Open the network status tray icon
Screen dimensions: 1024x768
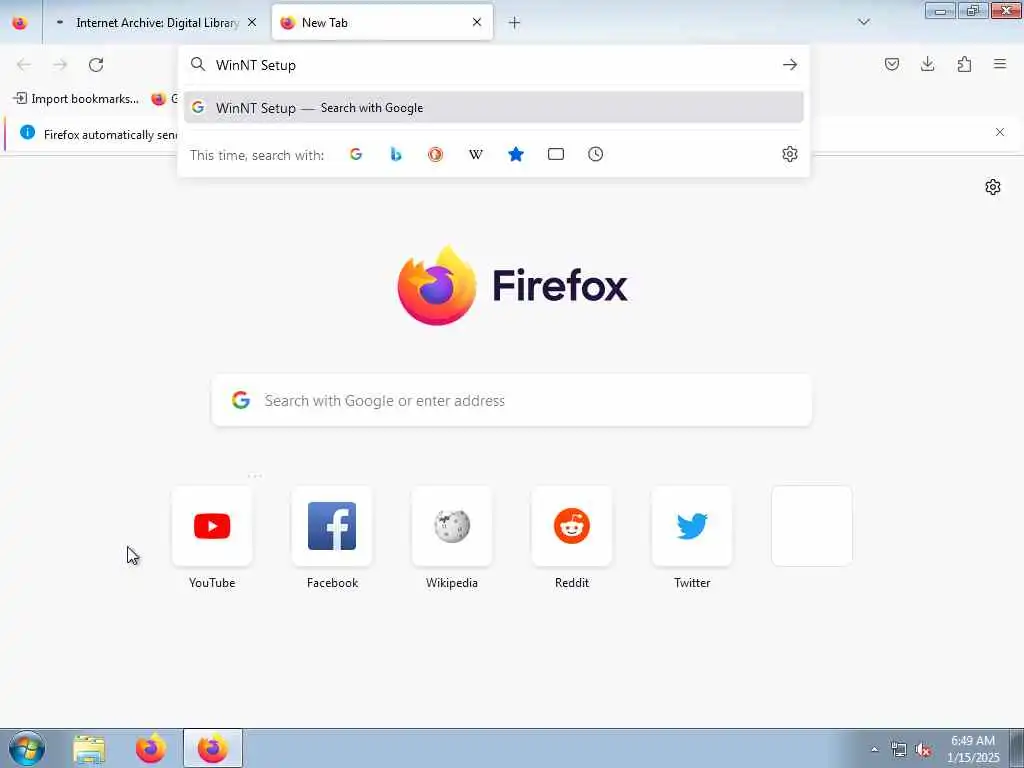point(899,749)
